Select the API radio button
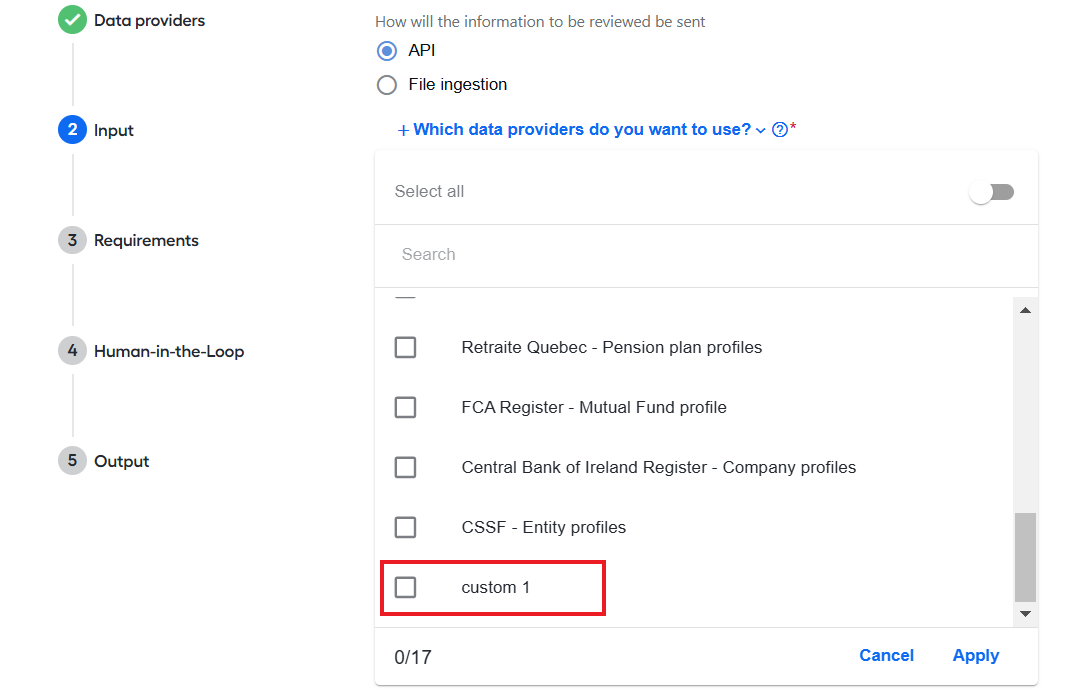The width and height of the screenshot is (1090, 699). pyautogui.click(x=387, y=51)
